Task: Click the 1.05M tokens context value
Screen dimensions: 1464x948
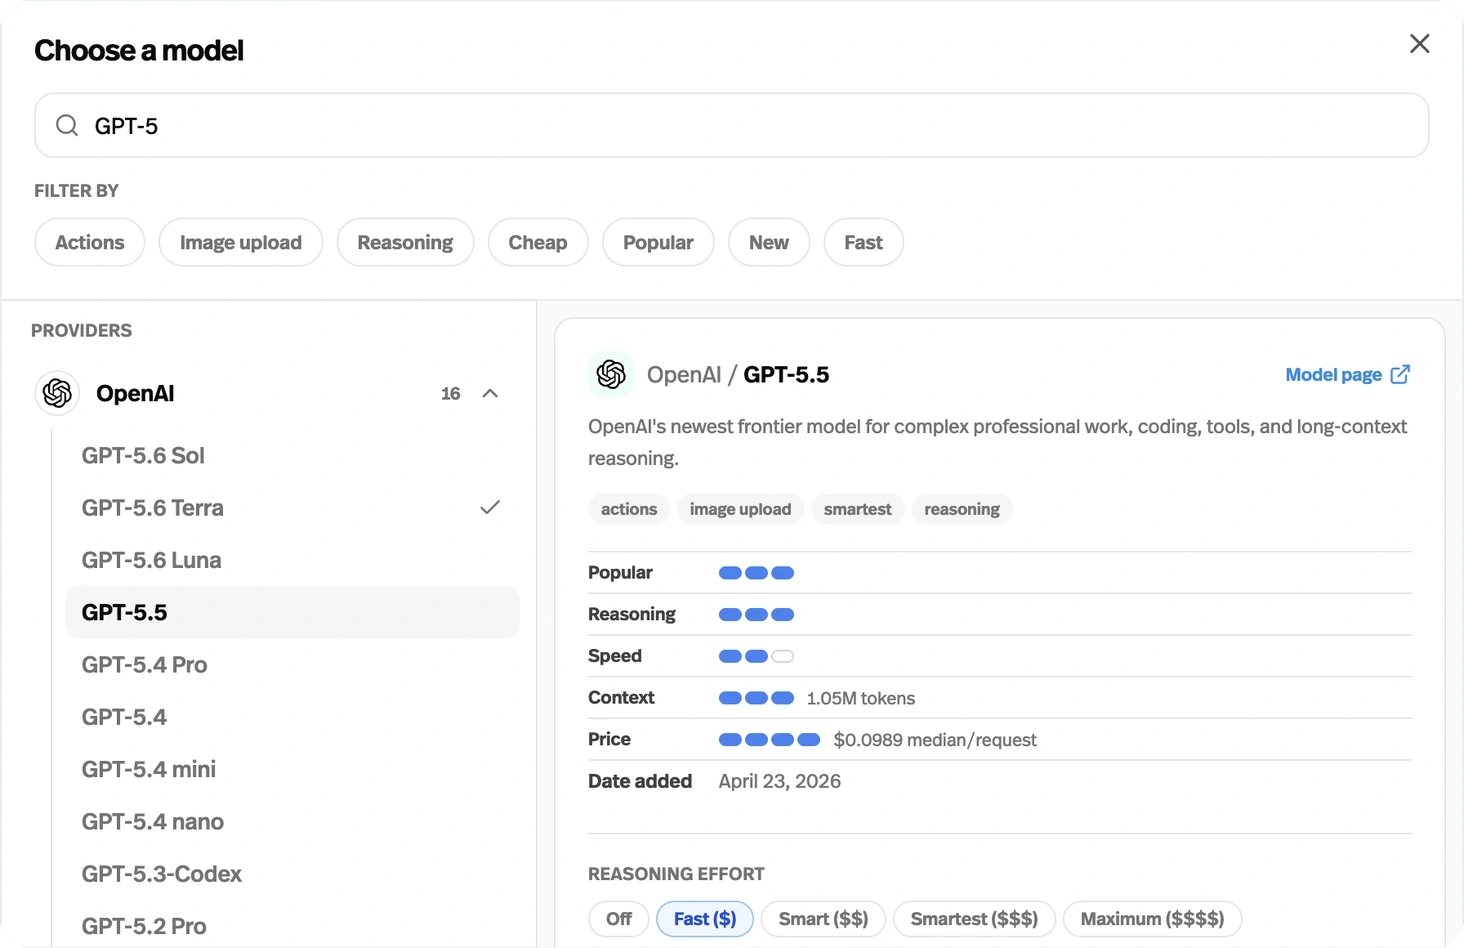Action: click(861, 698)
